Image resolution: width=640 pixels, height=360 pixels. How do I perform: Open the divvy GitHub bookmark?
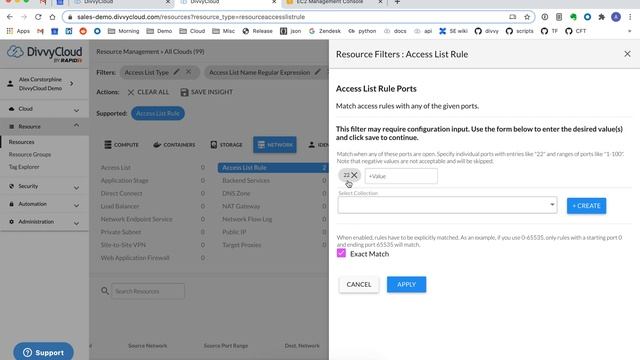coord(487,31)
